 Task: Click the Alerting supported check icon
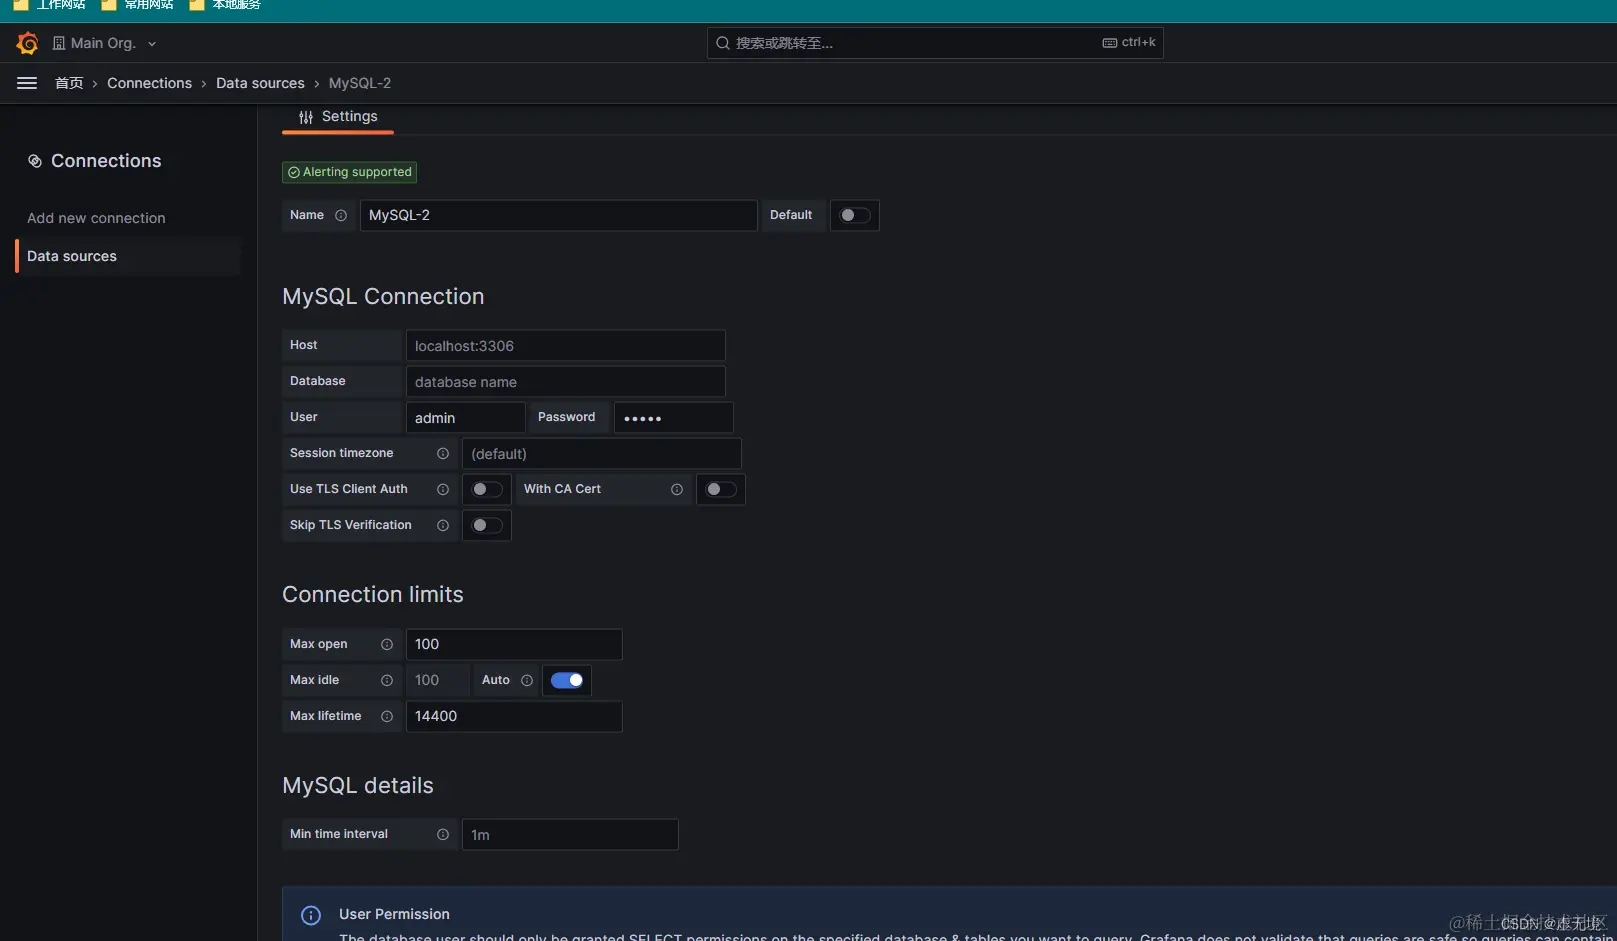pyautogui.click(x=294, y=172)
